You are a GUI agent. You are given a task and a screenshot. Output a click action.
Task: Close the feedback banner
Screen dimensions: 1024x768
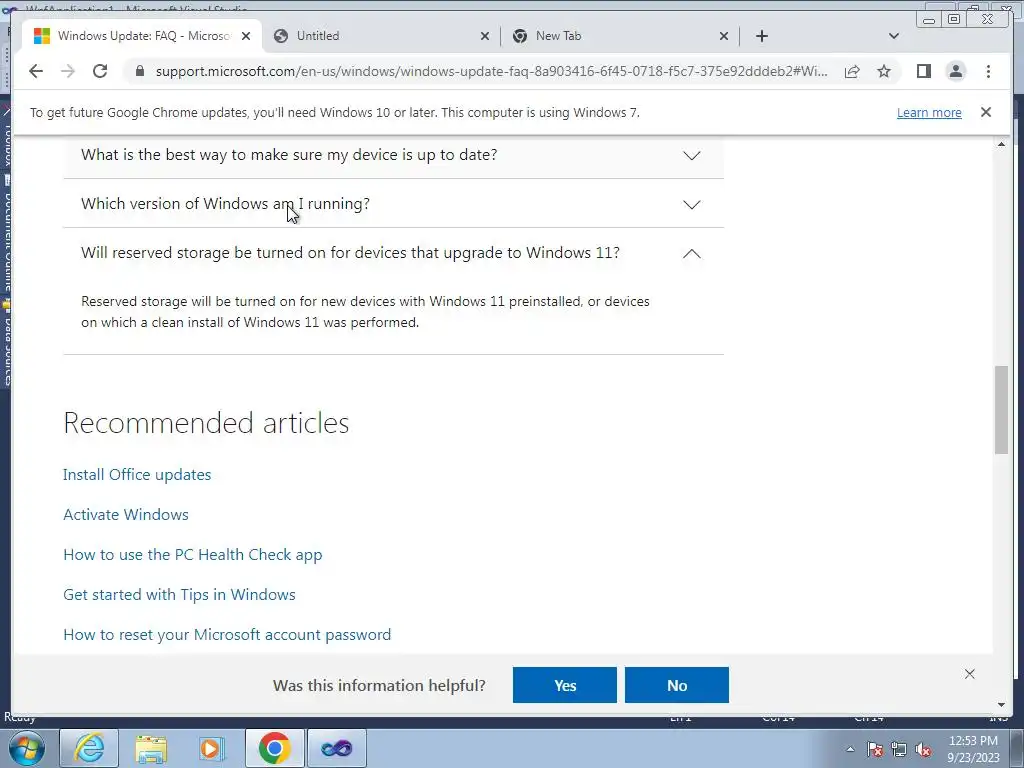pos(970,674)
